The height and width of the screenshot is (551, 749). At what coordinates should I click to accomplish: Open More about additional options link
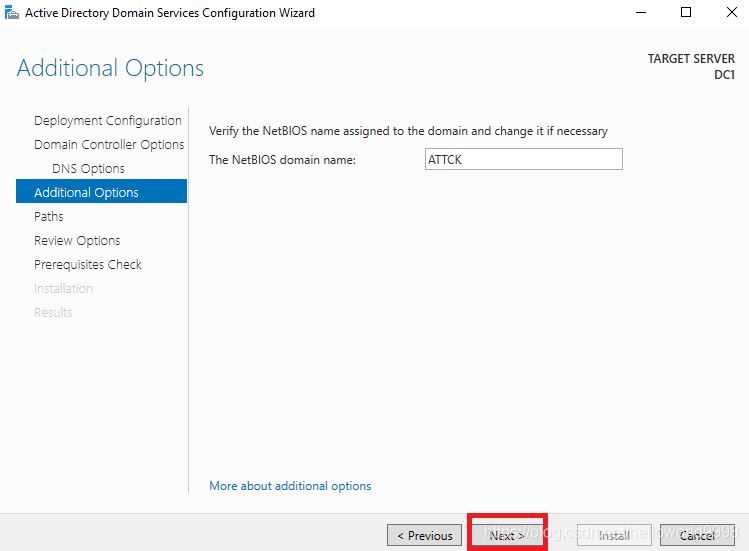[290, 486]
